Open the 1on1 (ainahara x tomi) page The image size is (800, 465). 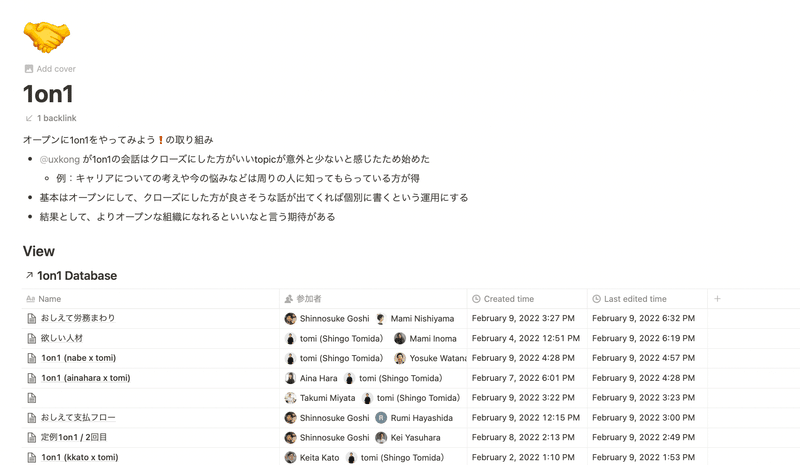tap(86, 378)
